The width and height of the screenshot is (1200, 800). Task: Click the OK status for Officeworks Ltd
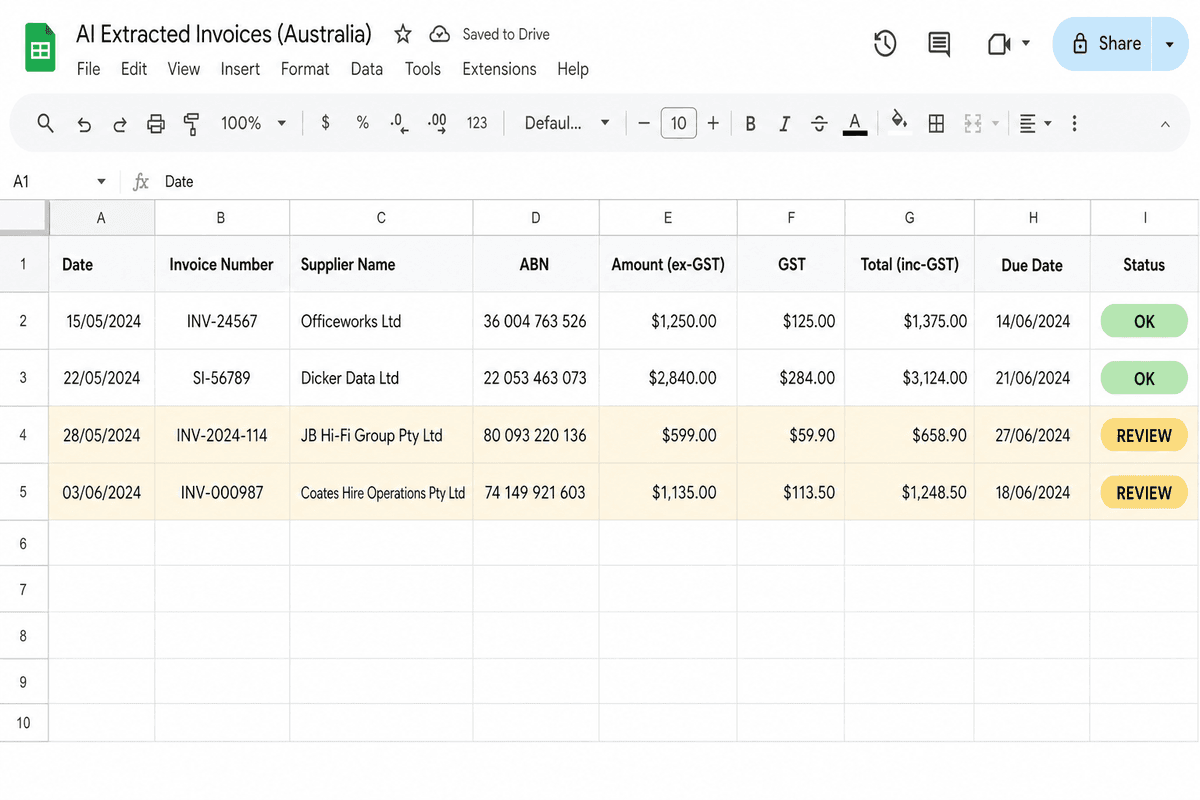(1144, 321)
